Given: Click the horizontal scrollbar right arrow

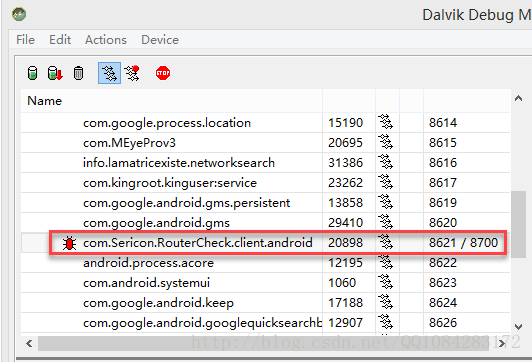Looking at the screenshot, I should click(501, 343).
